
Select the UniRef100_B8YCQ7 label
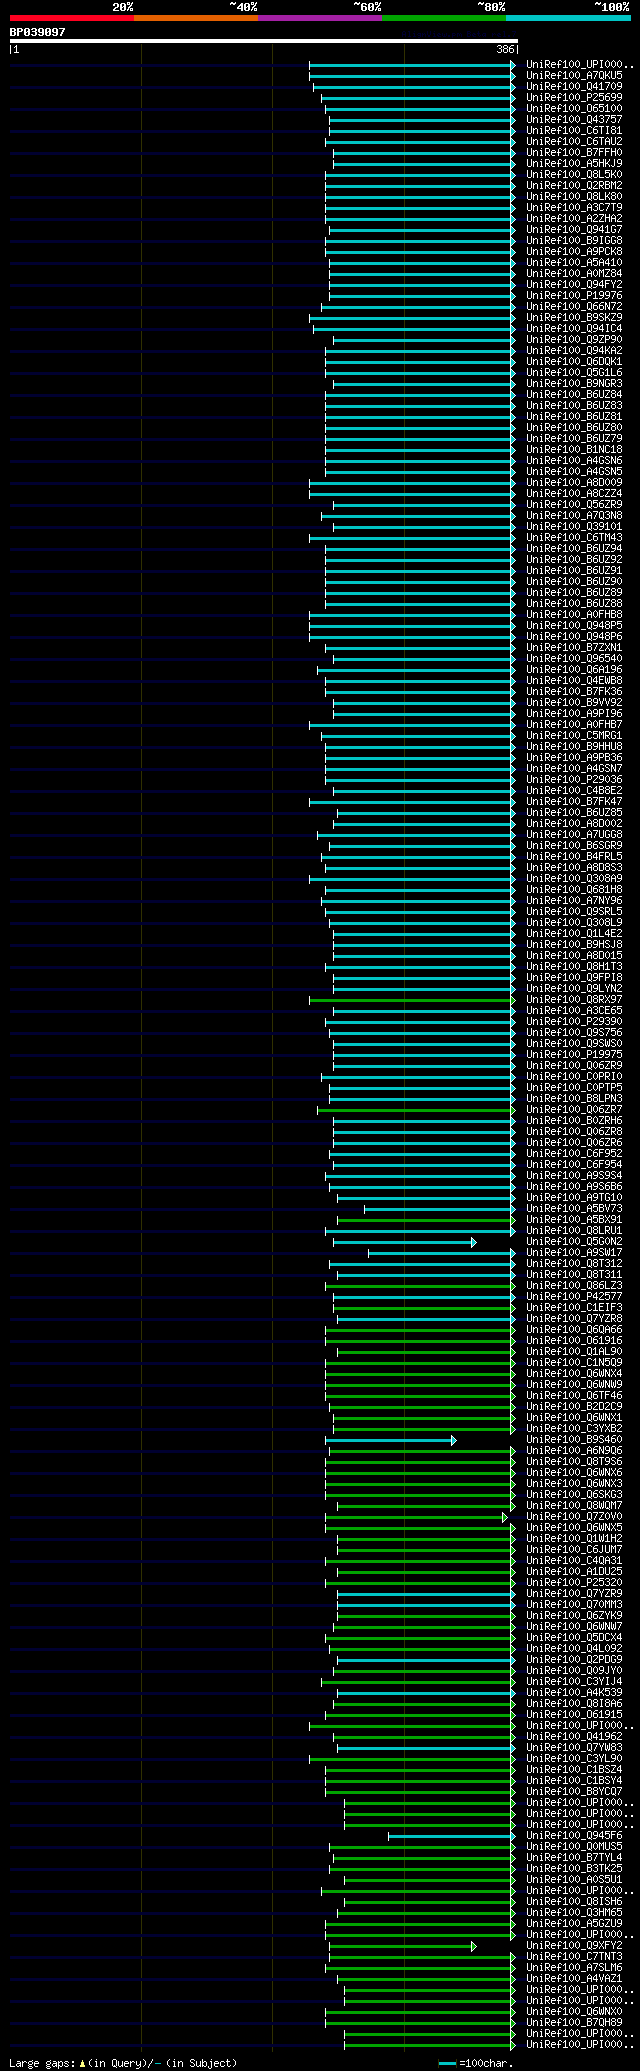(574, 1791)
